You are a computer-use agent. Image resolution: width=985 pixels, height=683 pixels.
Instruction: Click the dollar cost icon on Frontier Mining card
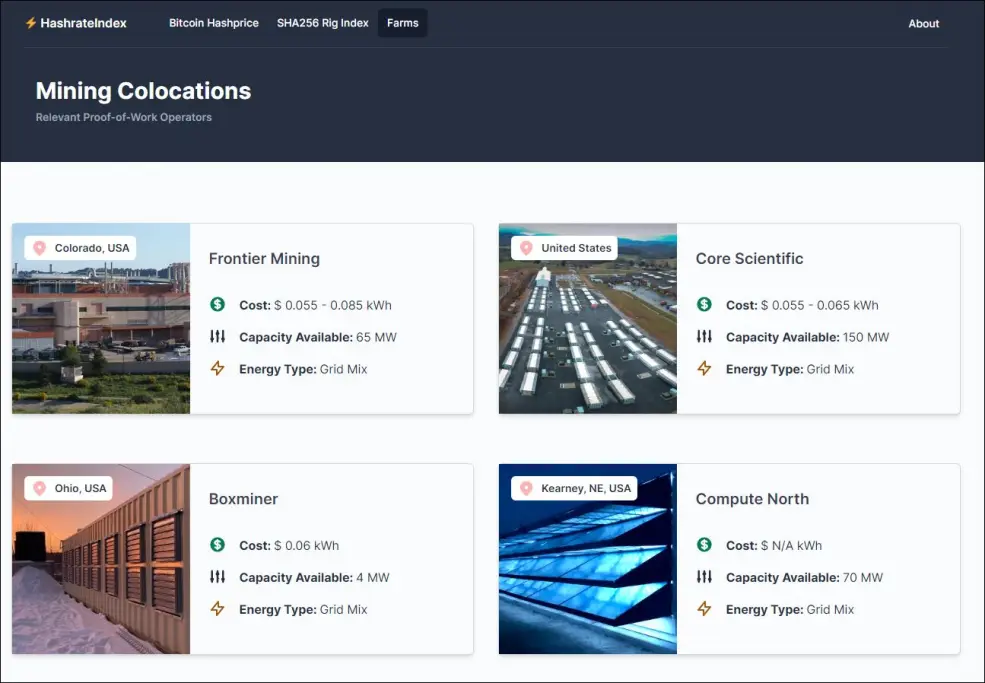coord(217,305)
